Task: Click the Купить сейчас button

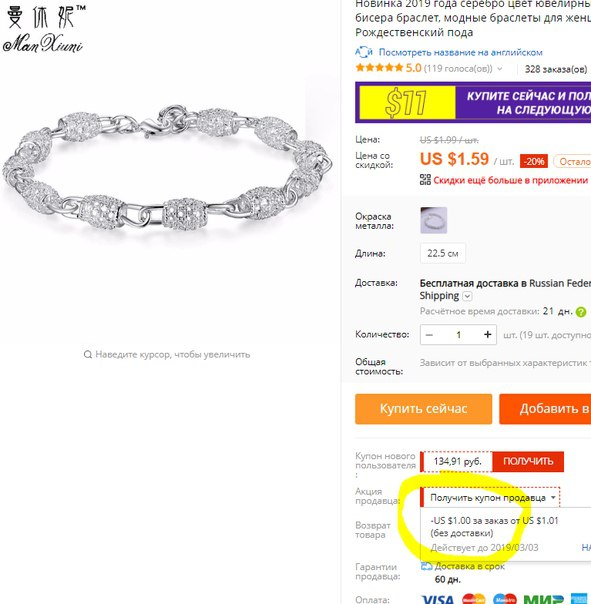Action: [x=423, y=409]
